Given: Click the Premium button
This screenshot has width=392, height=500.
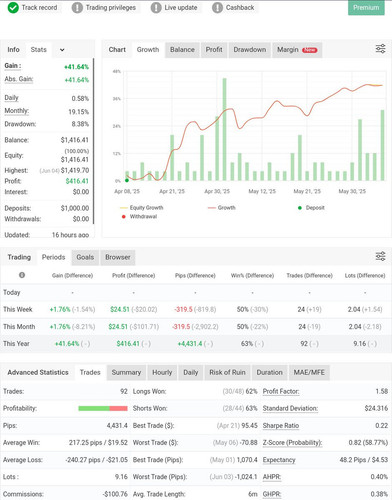Looking at the screenshot, I should 366,8.
